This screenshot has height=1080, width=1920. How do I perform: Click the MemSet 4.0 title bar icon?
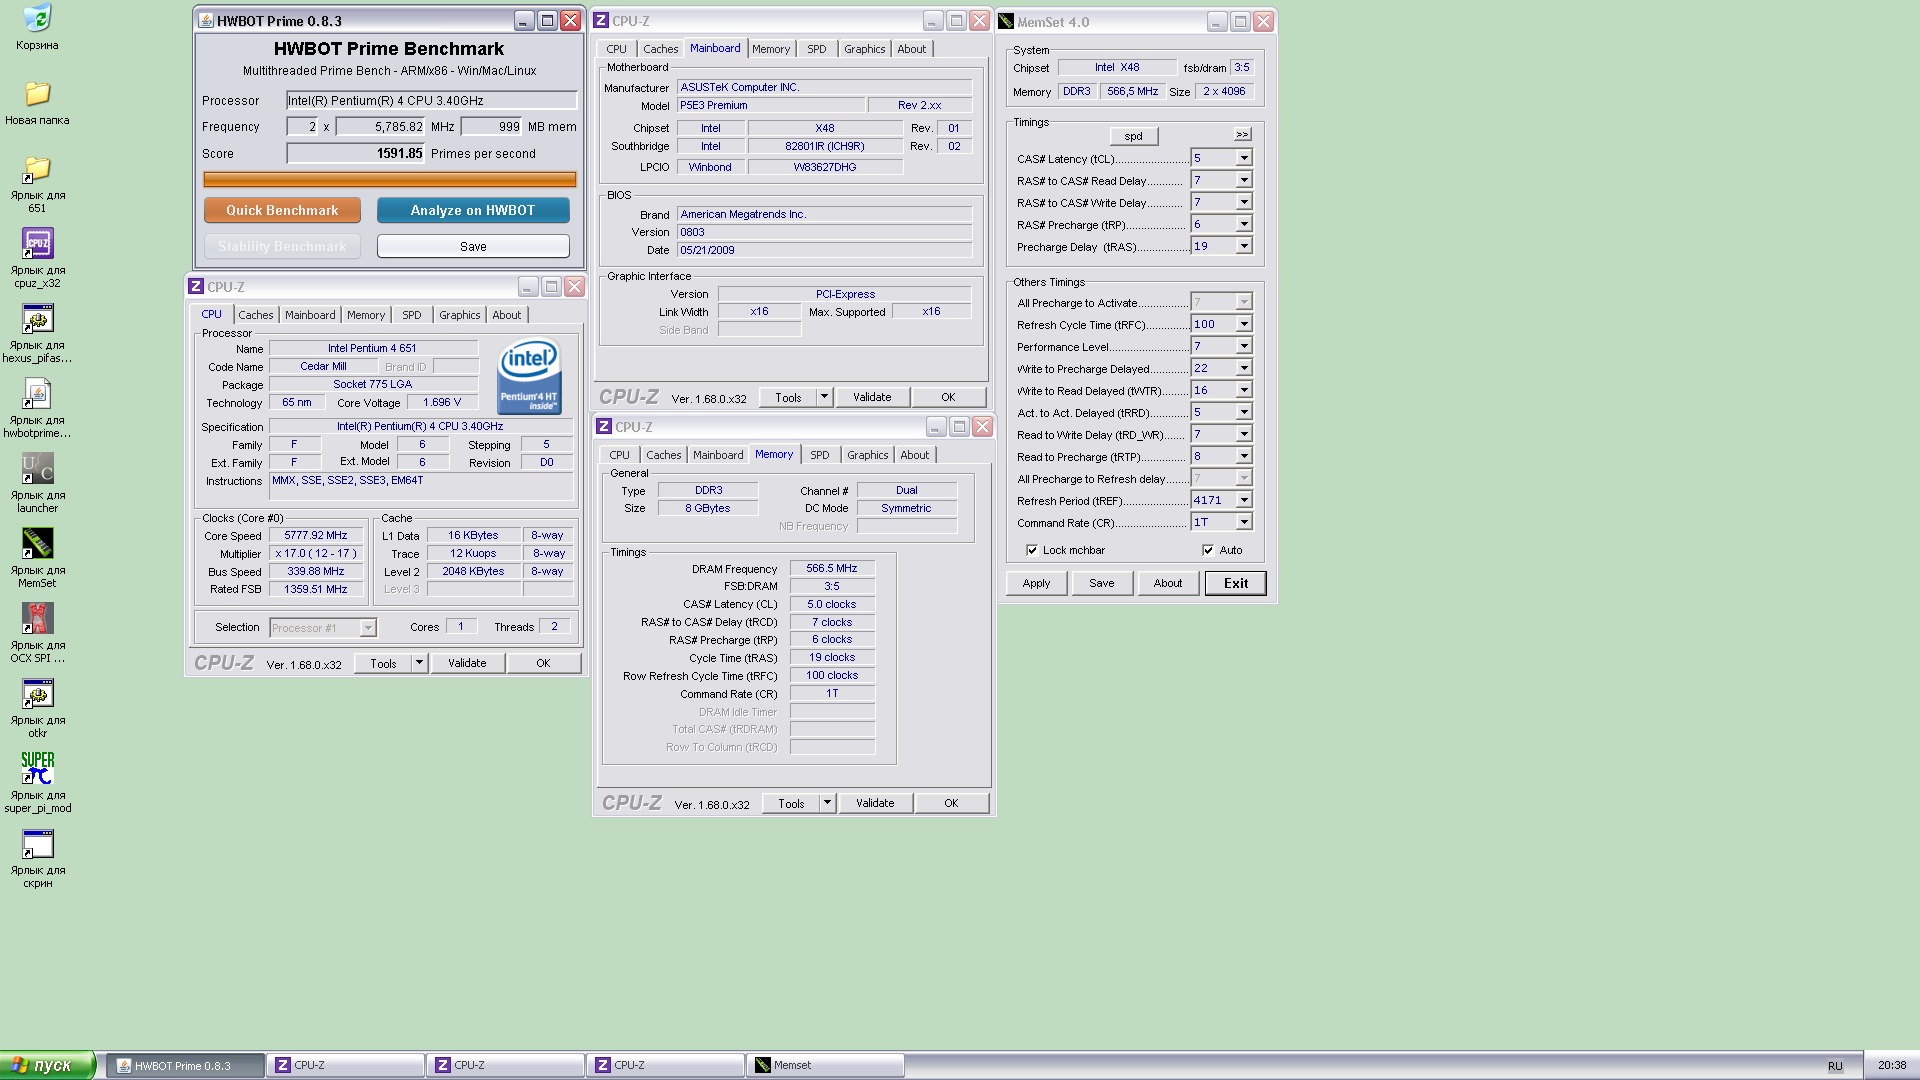[1006, 21]
